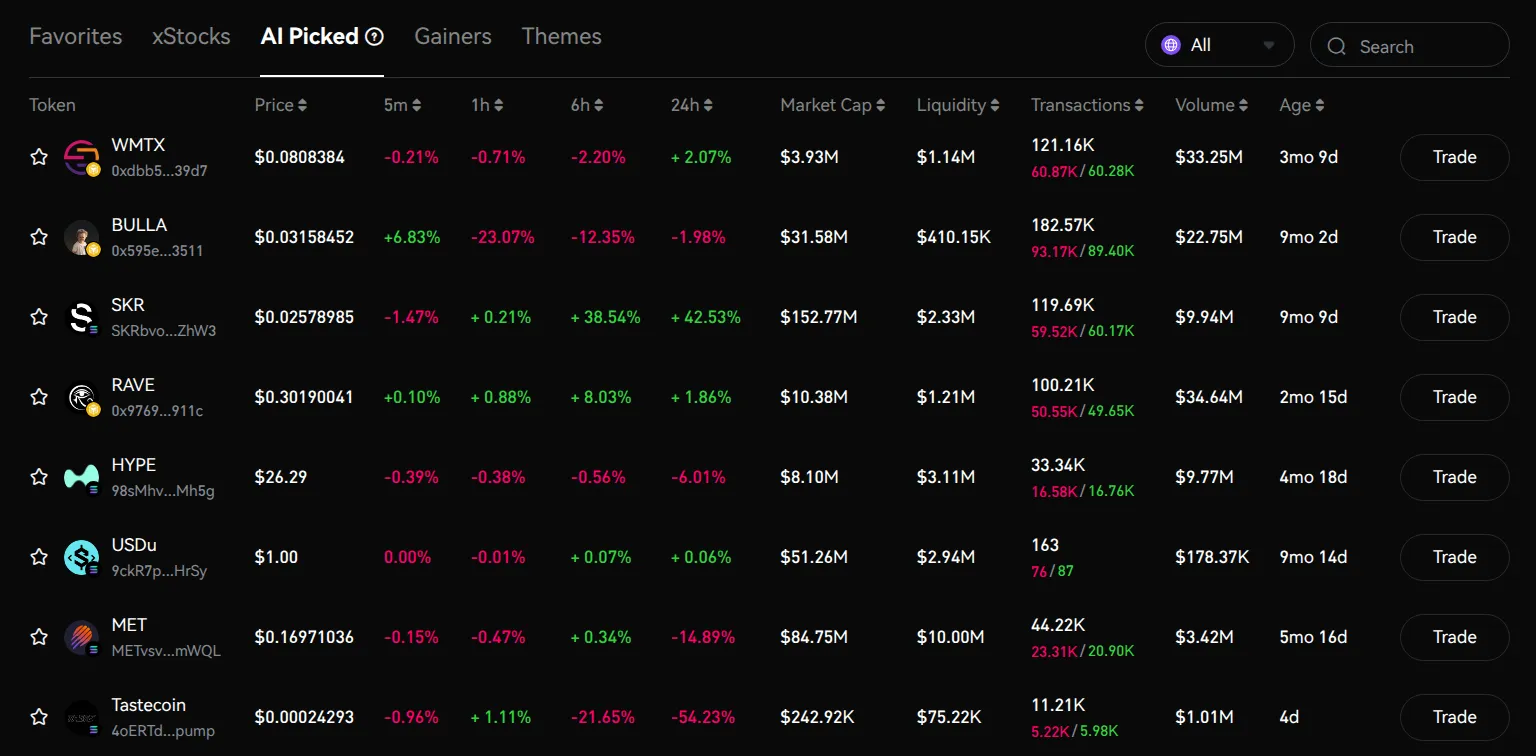This screenshot has width=1536, height=756.
Task: Click the AI Picked help question icon
Action: click(375, 37)
